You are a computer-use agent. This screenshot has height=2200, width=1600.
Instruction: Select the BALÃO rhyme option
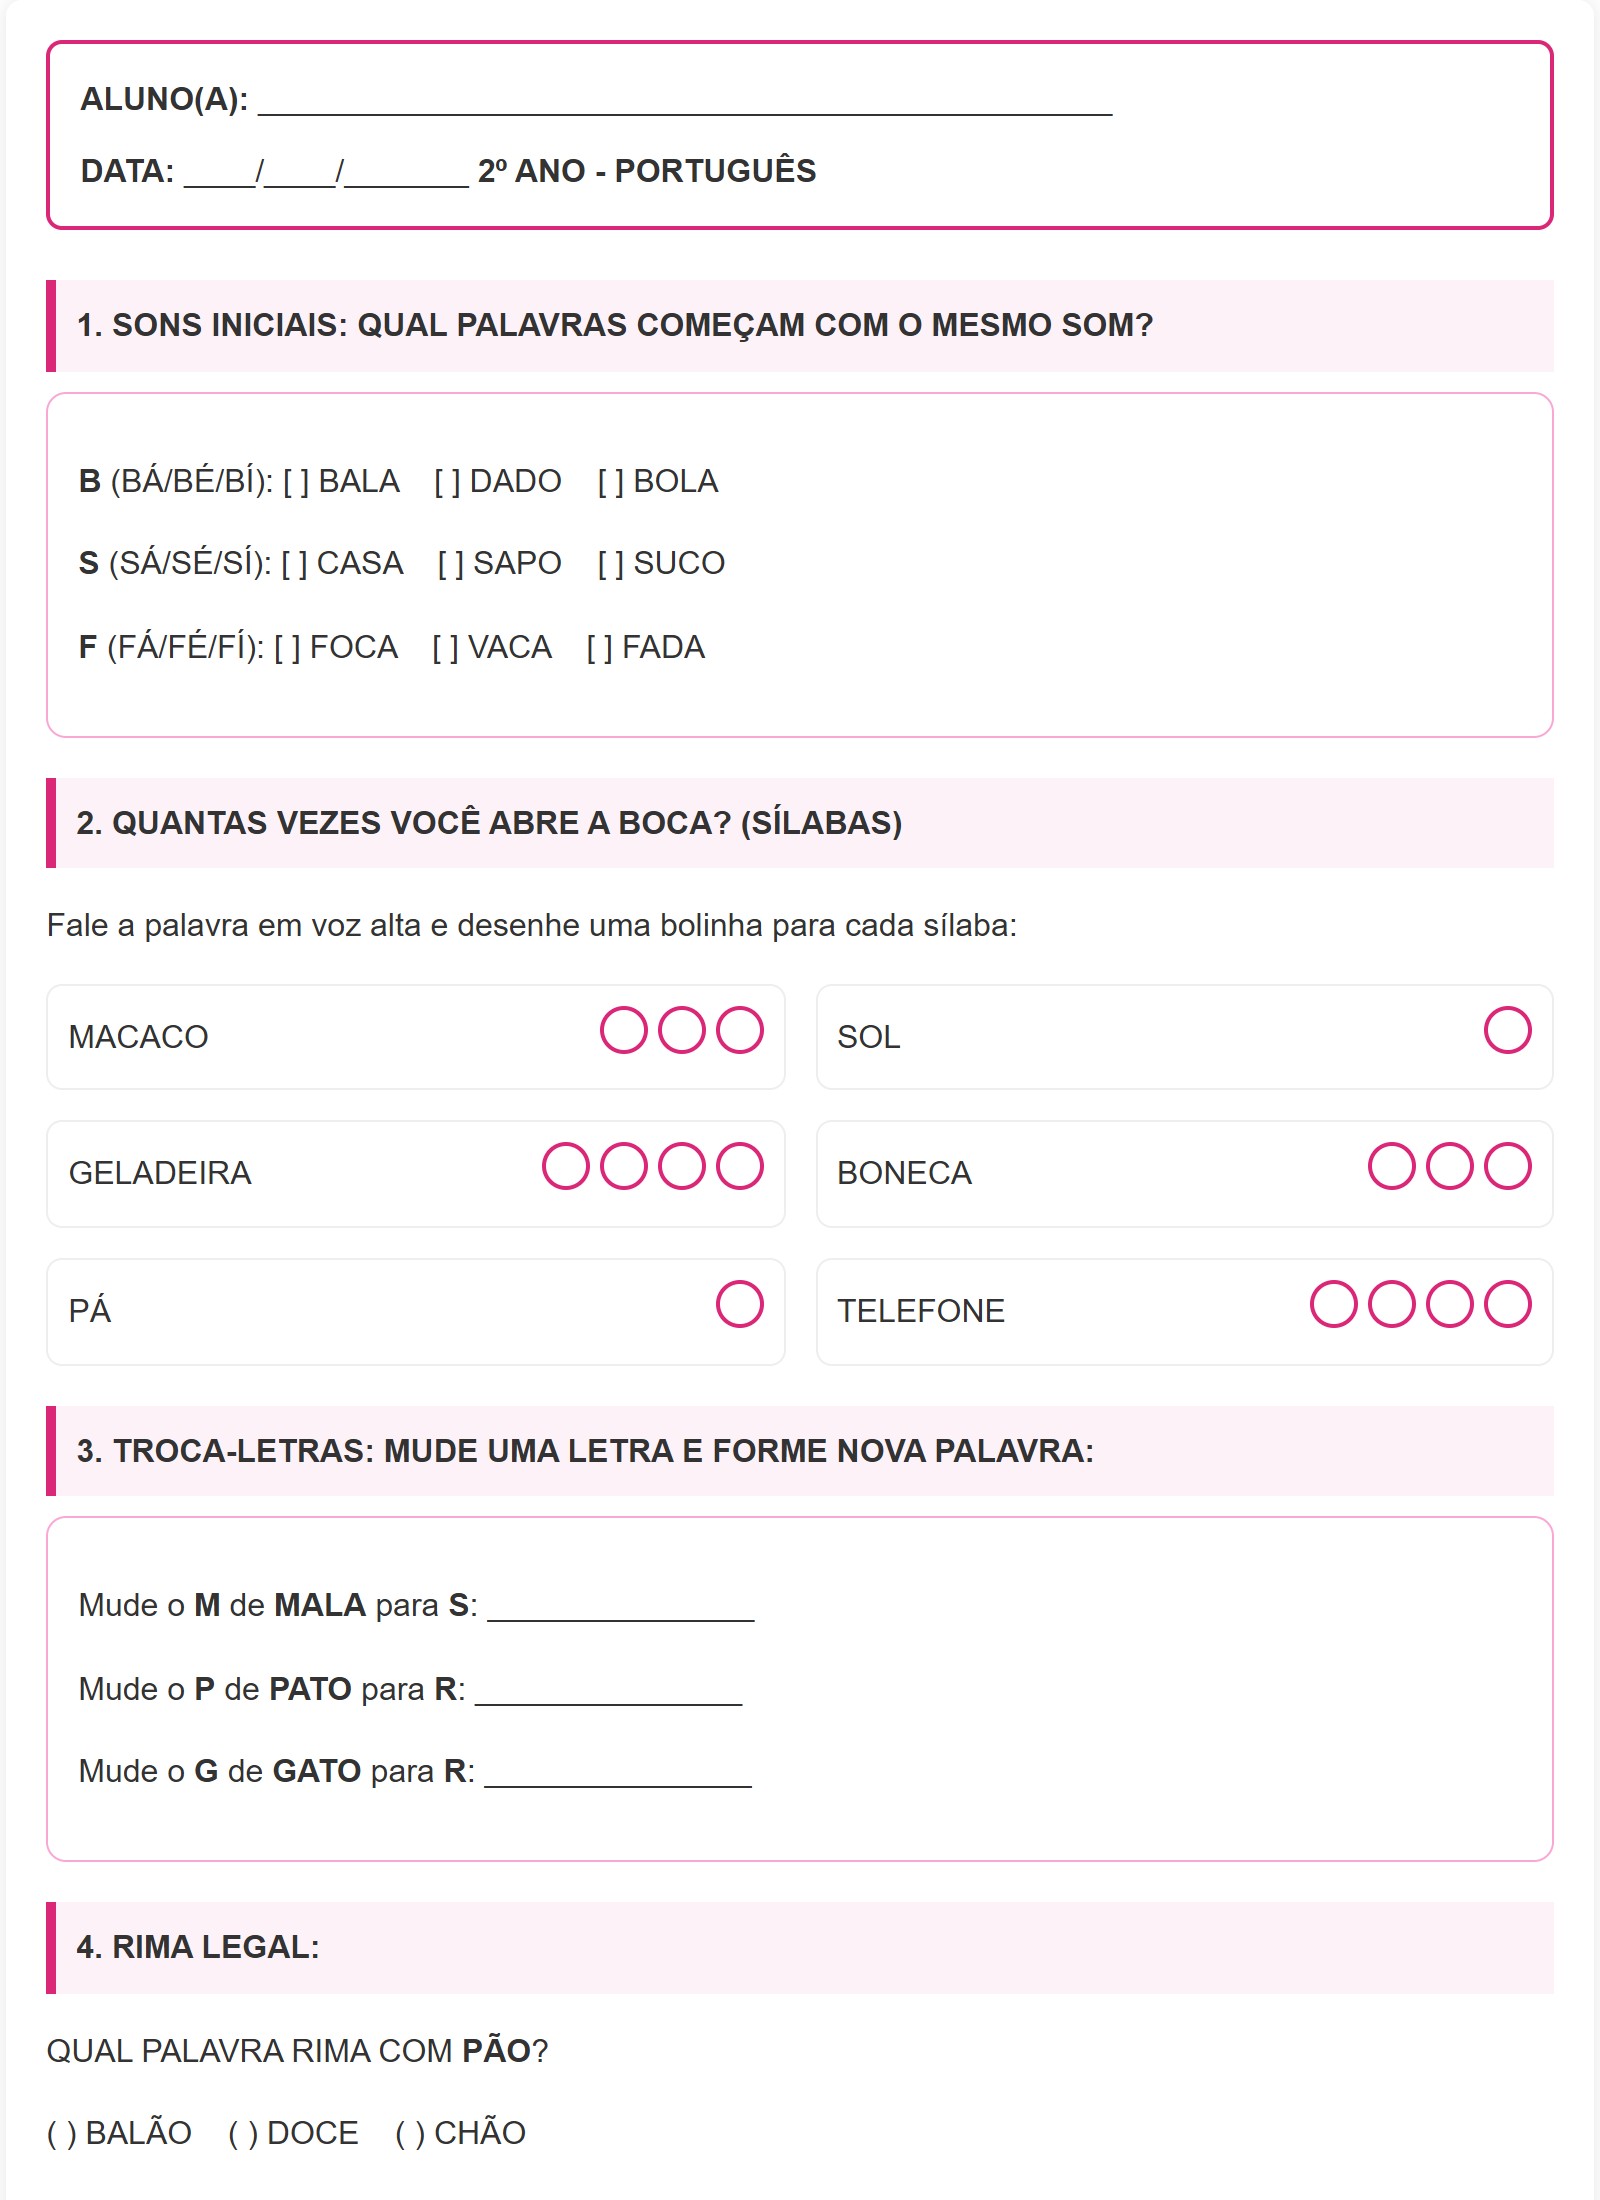pyautogui.click(x=62, y=2134)
